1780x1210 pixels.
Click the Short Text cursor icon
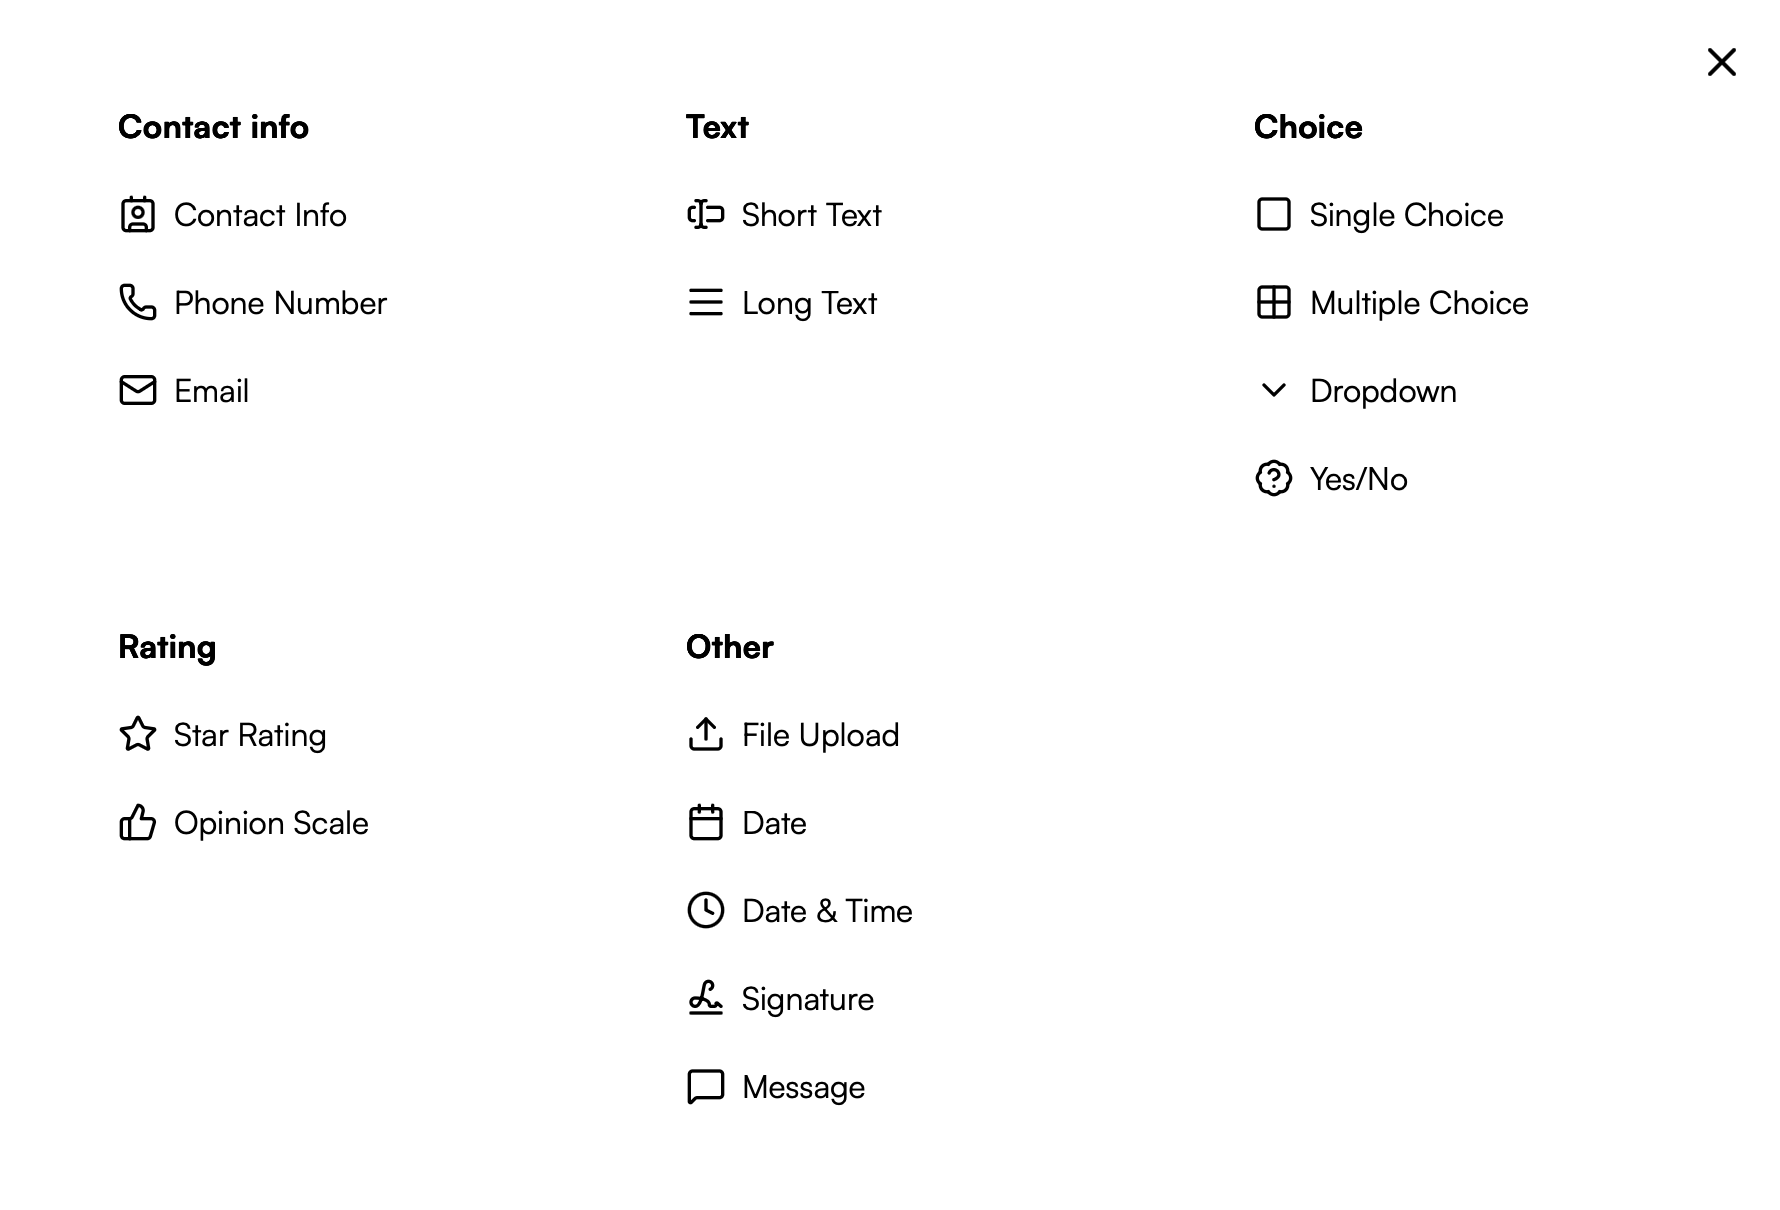(x=704, y=214)
